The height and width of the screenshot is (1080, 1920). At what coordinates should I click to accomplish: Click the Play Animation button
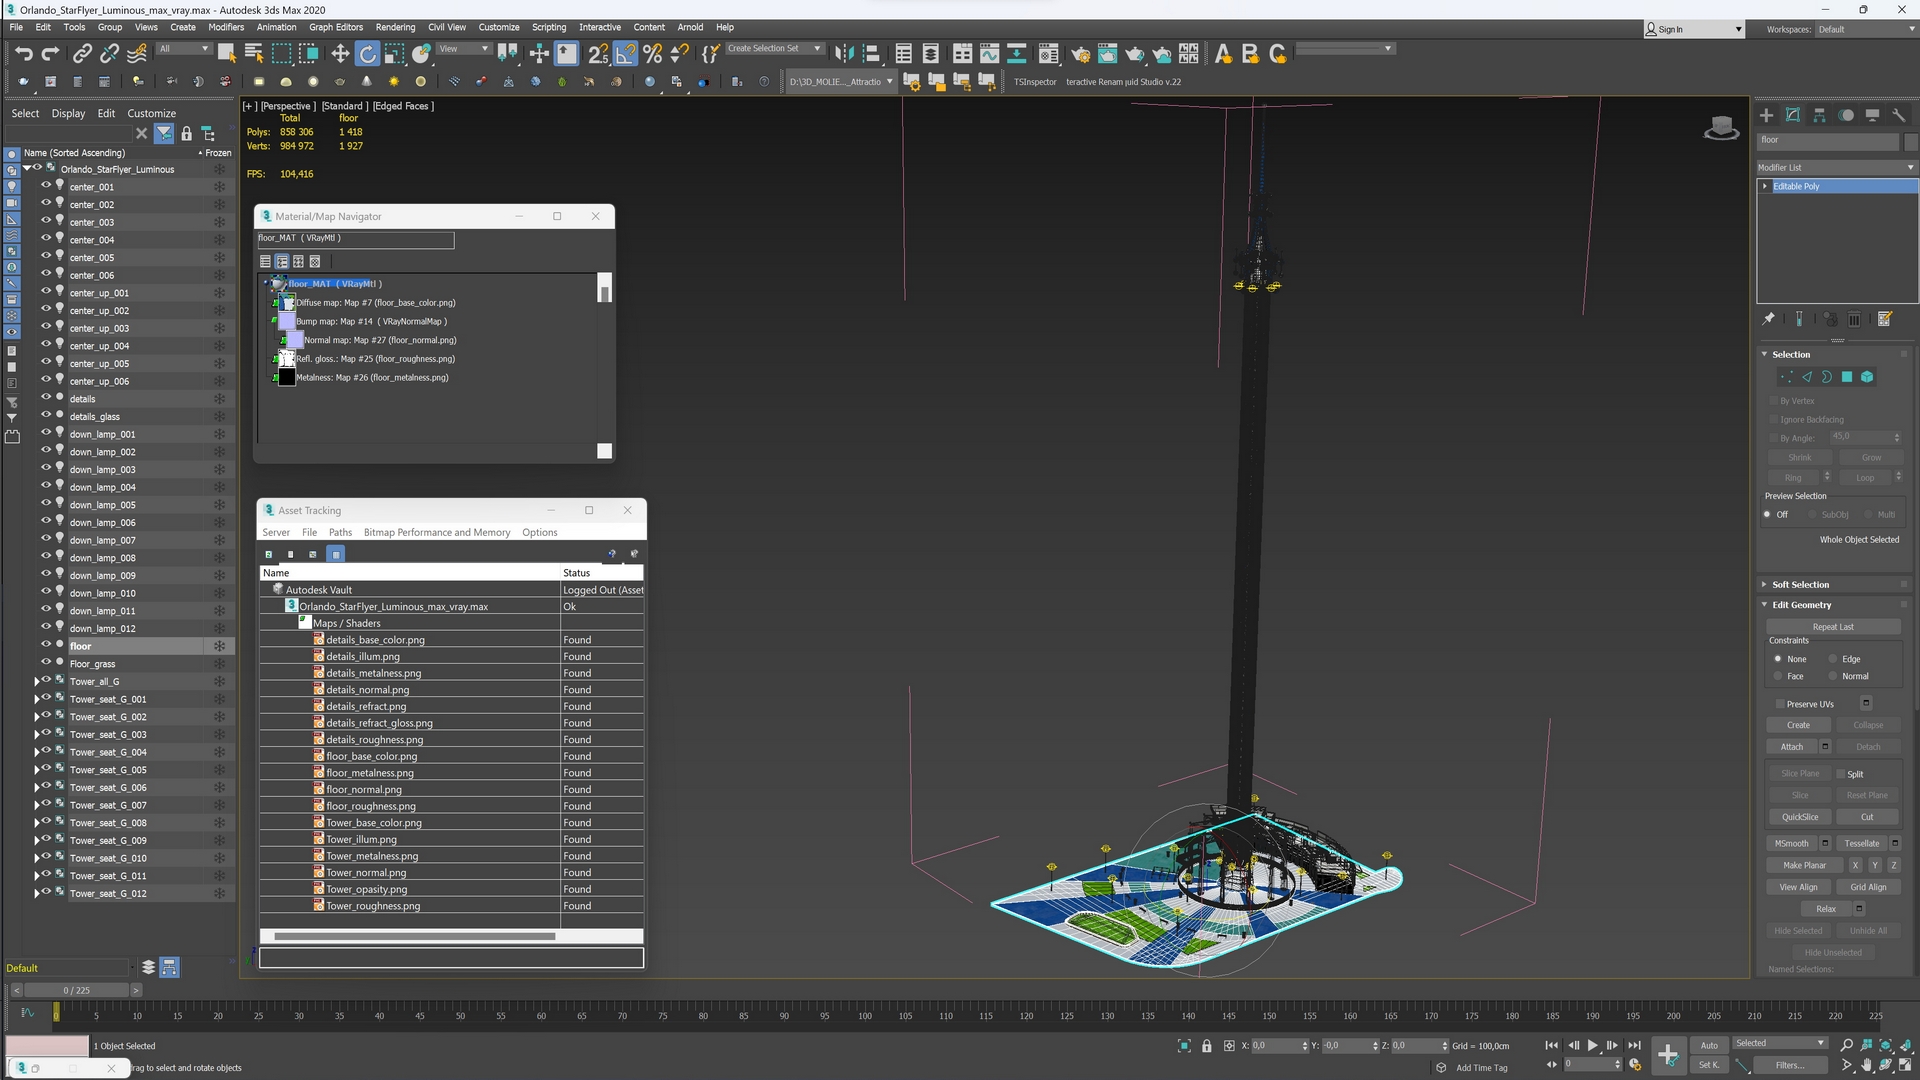(1593, 1045)
